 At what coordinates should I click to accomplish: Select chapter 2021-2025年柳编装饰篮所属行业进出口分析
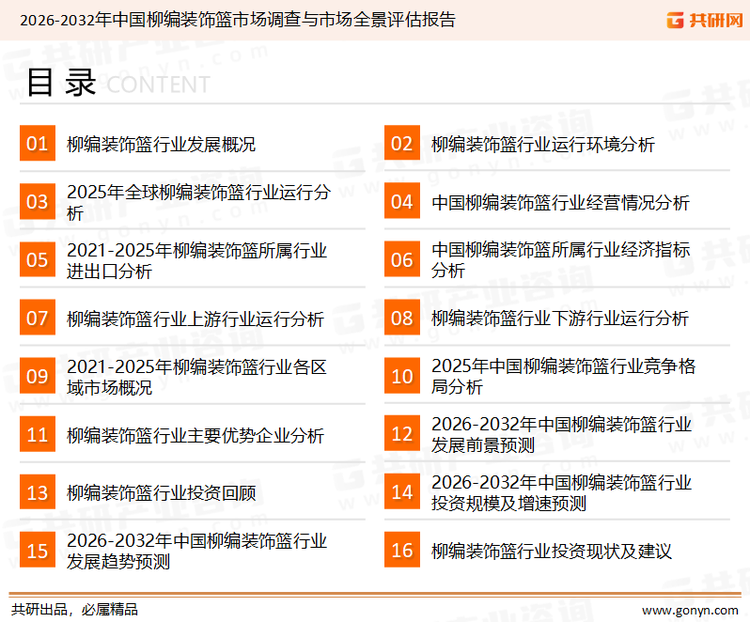(x=197, y=260)
